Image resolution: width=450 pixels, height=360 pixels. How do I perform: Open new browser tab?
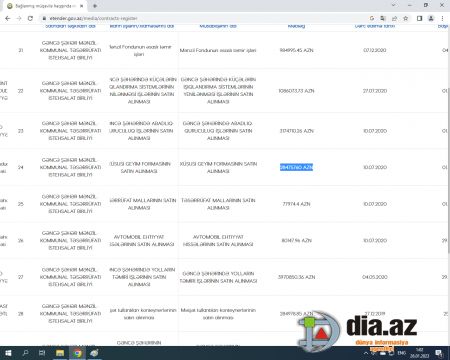tap(95, 6)
